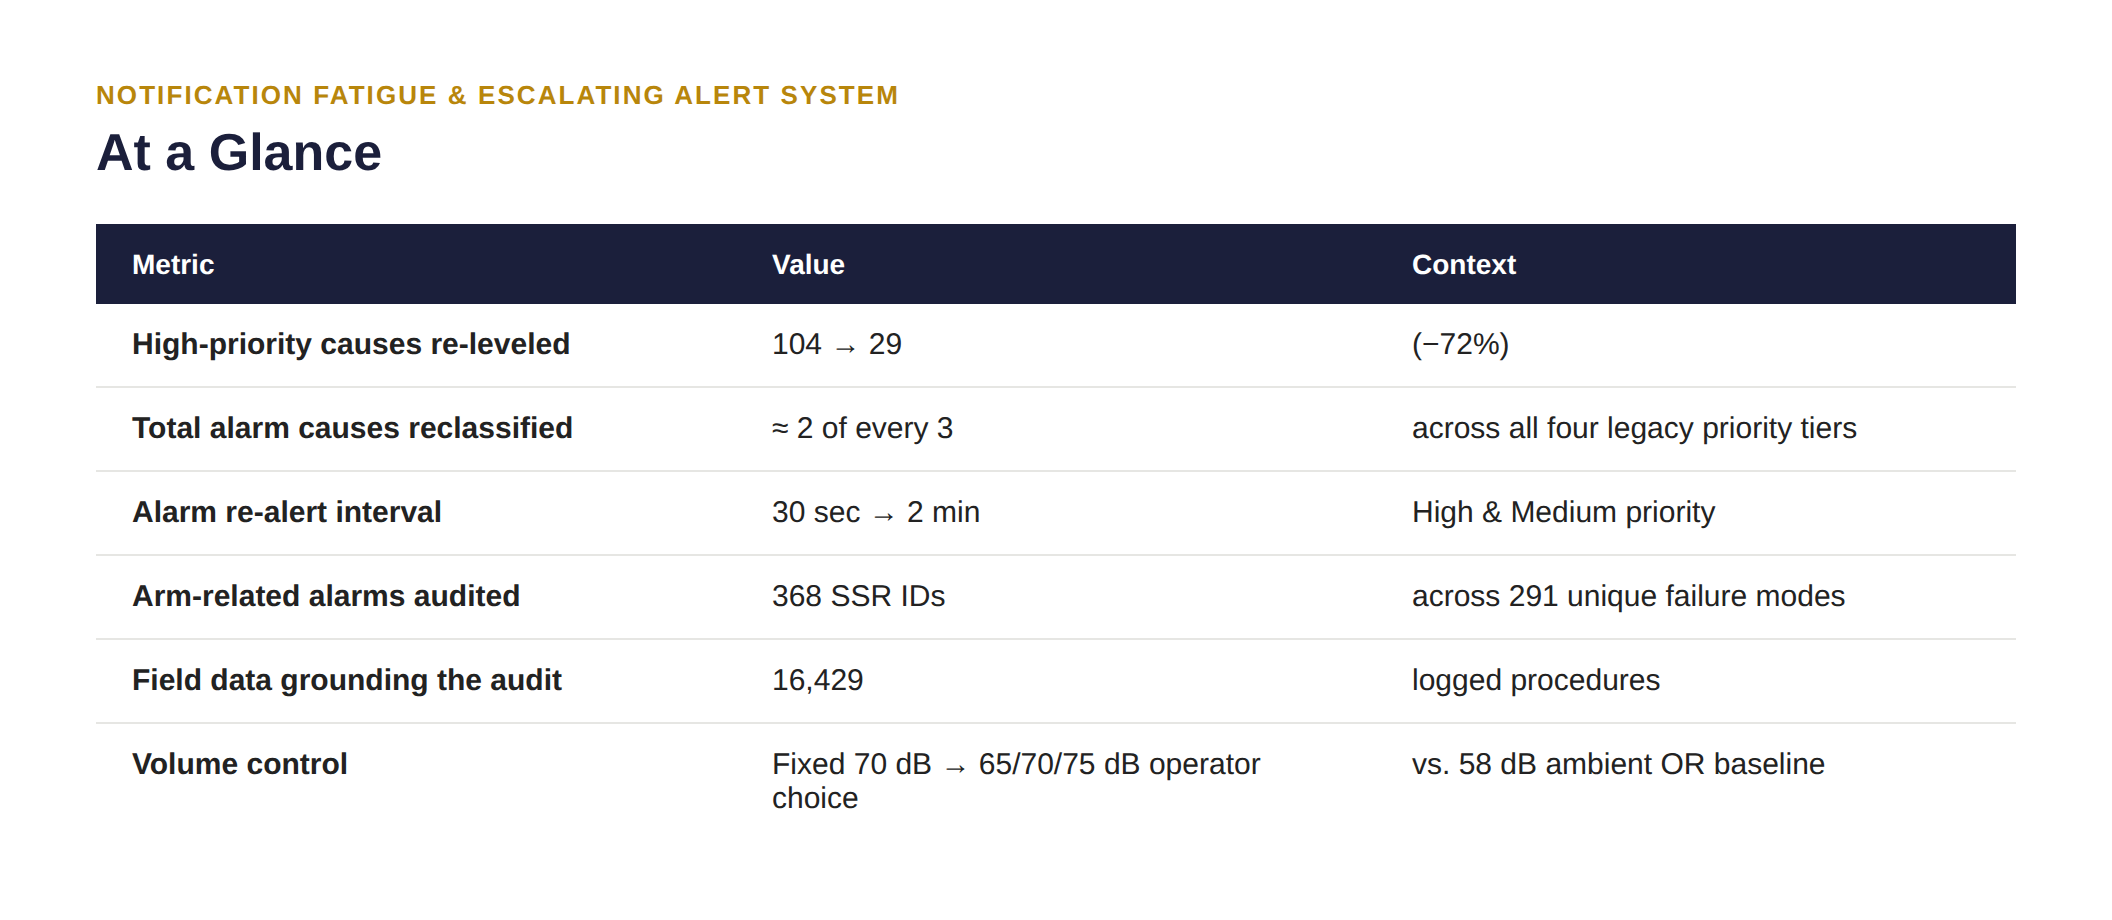The image size is (2112, 920).
Task: Select the 'Alarm re-alert interval' row label
Action: pyautogui.click(x=287, y=512)
